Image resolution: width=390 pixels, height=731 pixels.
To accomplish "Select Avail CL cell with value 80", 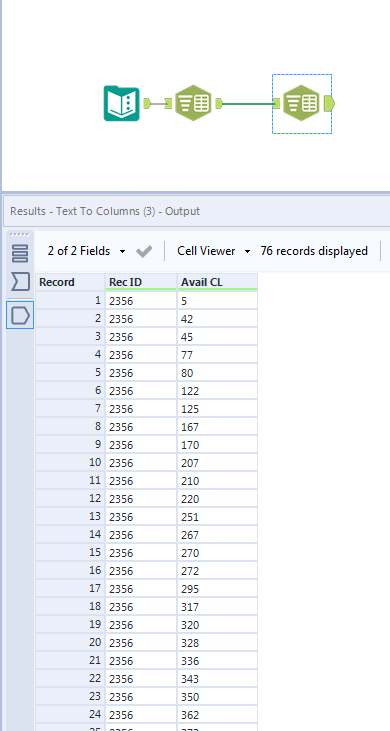I will 217,373.
